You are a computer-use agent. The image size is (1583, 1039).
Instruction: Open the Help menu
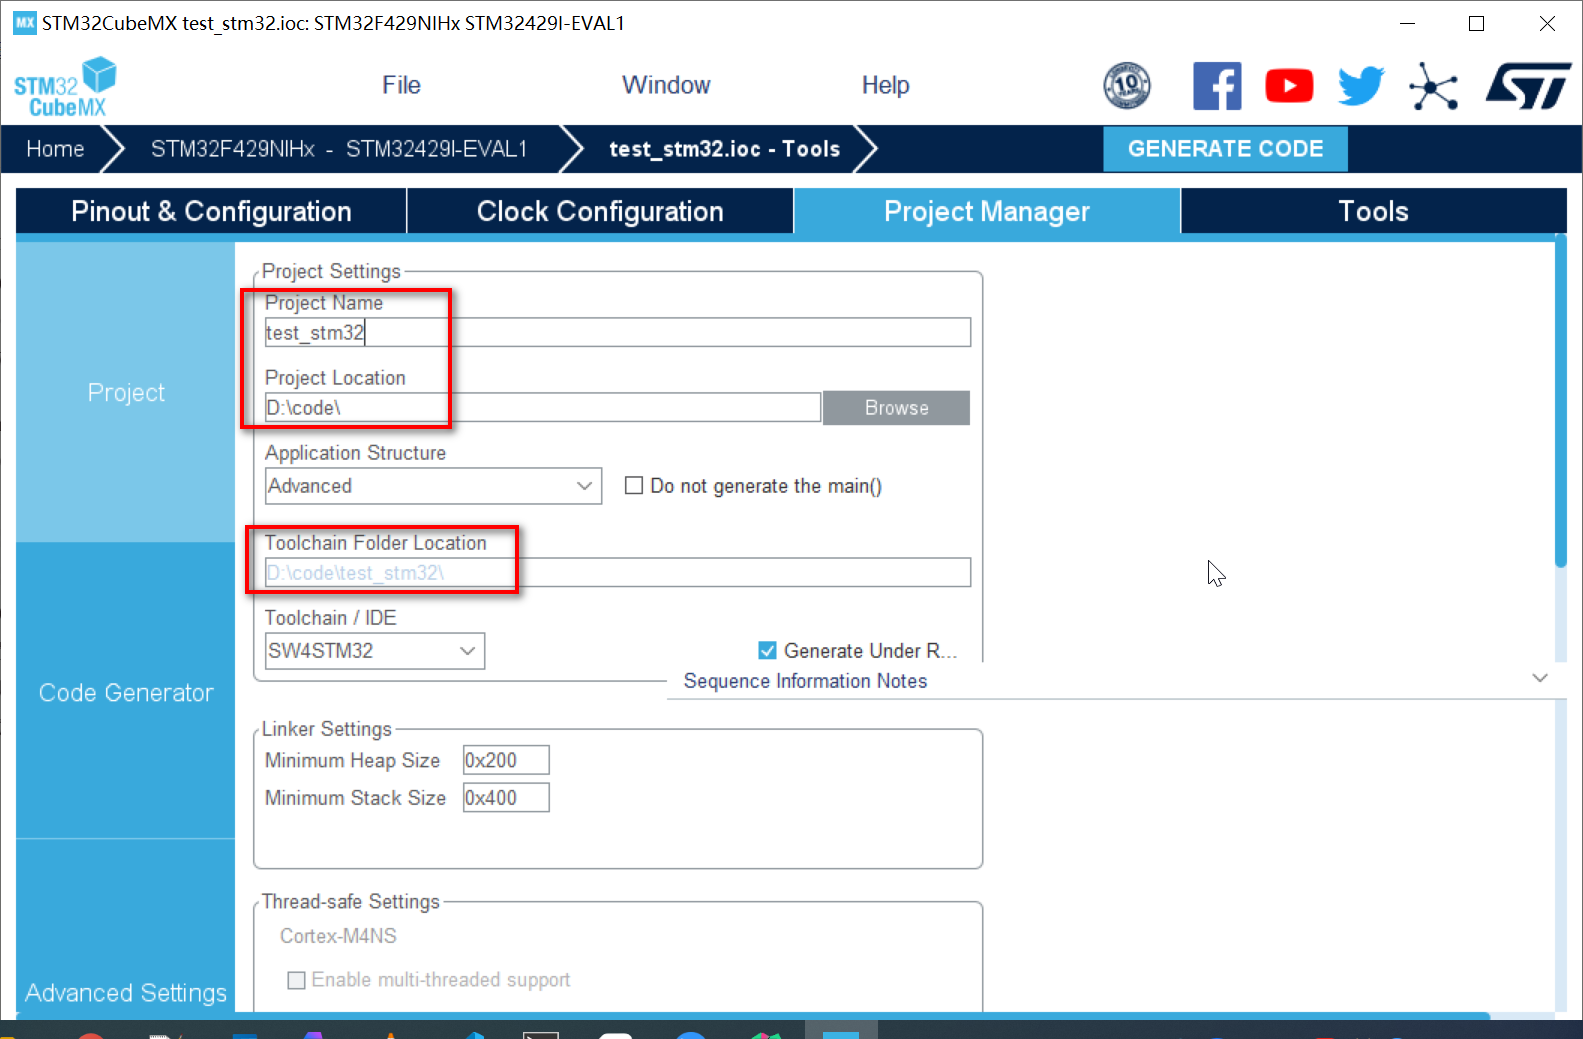point(885,85)
